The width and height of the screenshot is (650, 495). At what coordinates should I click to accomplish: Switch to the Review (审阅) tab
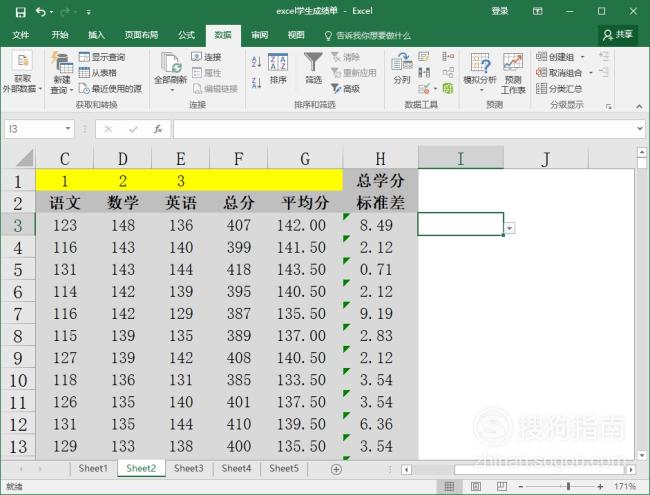pos(260,35)
